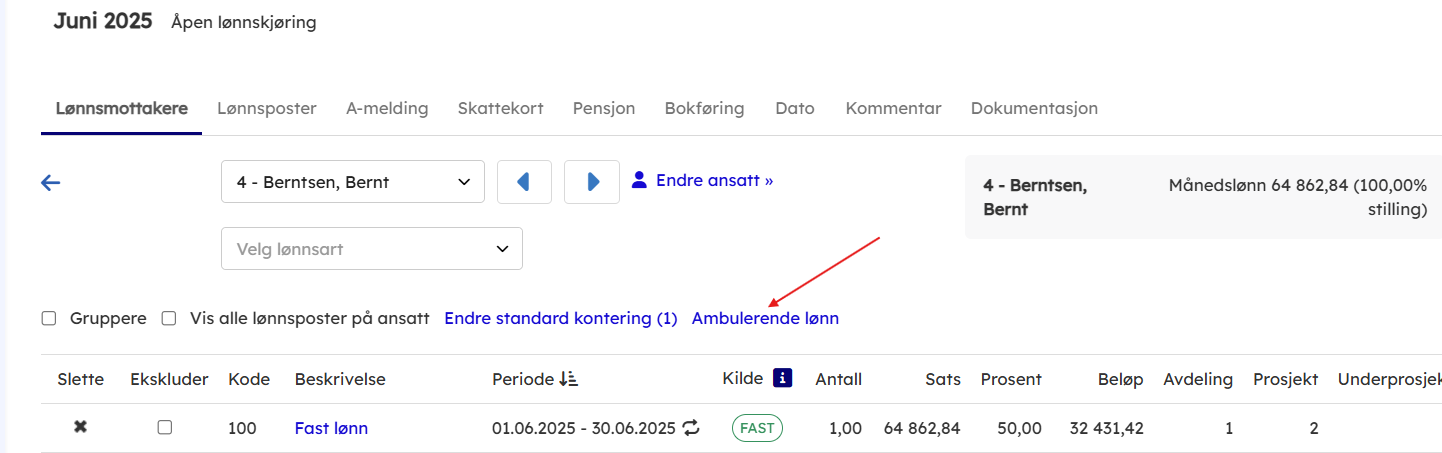
Task: Click the back arrow icon
Action: tap(50, 182)
